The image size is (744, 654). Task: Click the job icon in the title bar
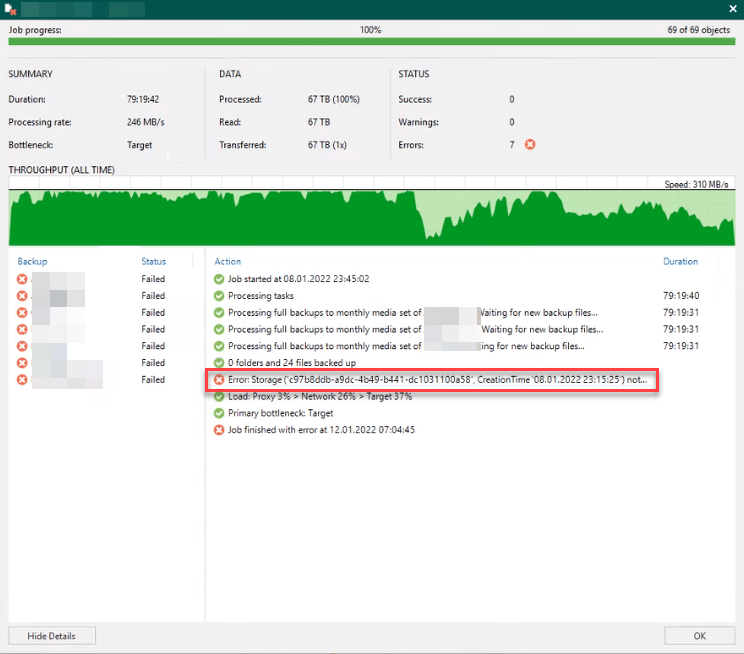10,9
